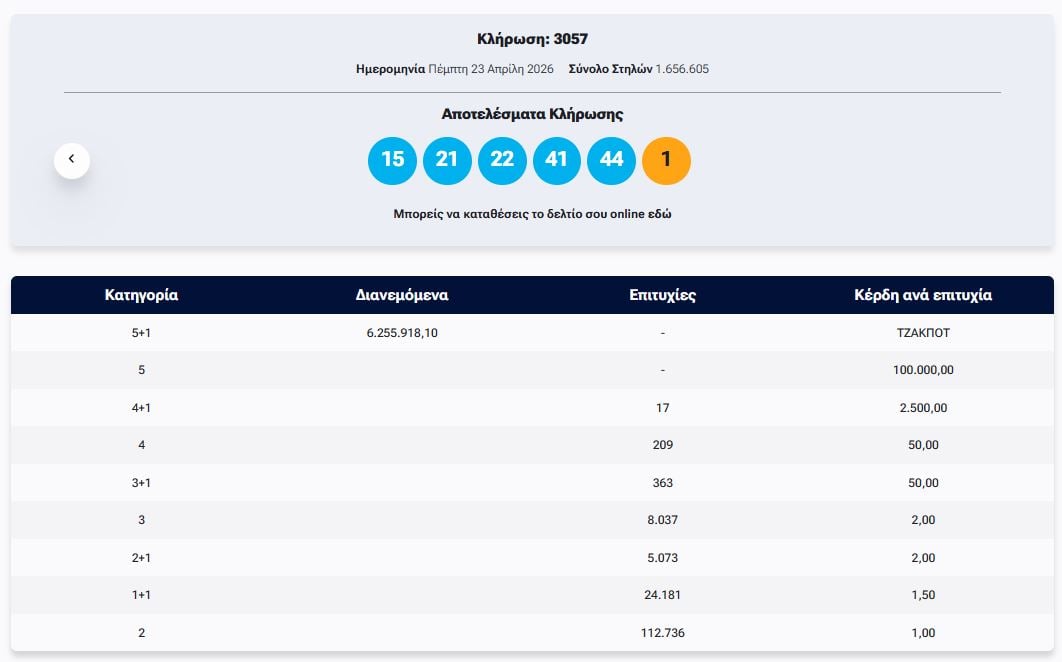Image resolution: width=1062 pixels, height=662 pixels.
Task: Open the online ticket submission link
Action: pyautogui.click(x=532, y=214)
